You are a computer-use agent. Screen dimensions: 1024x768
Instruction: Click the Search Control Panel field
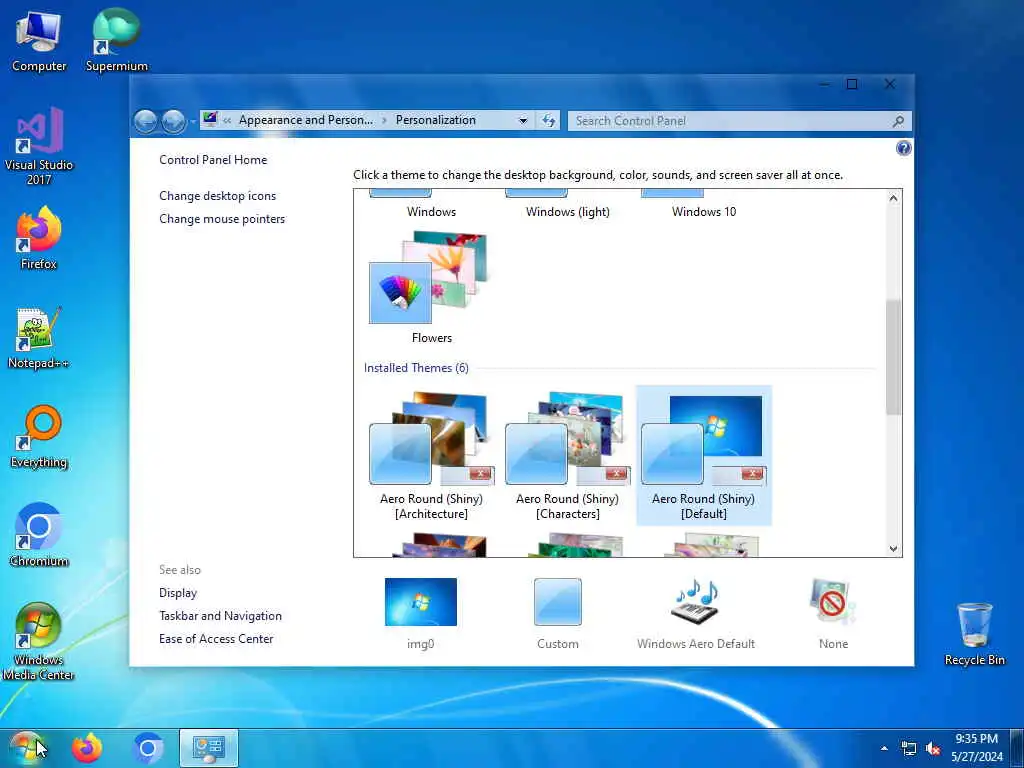[x=739, y=120]
